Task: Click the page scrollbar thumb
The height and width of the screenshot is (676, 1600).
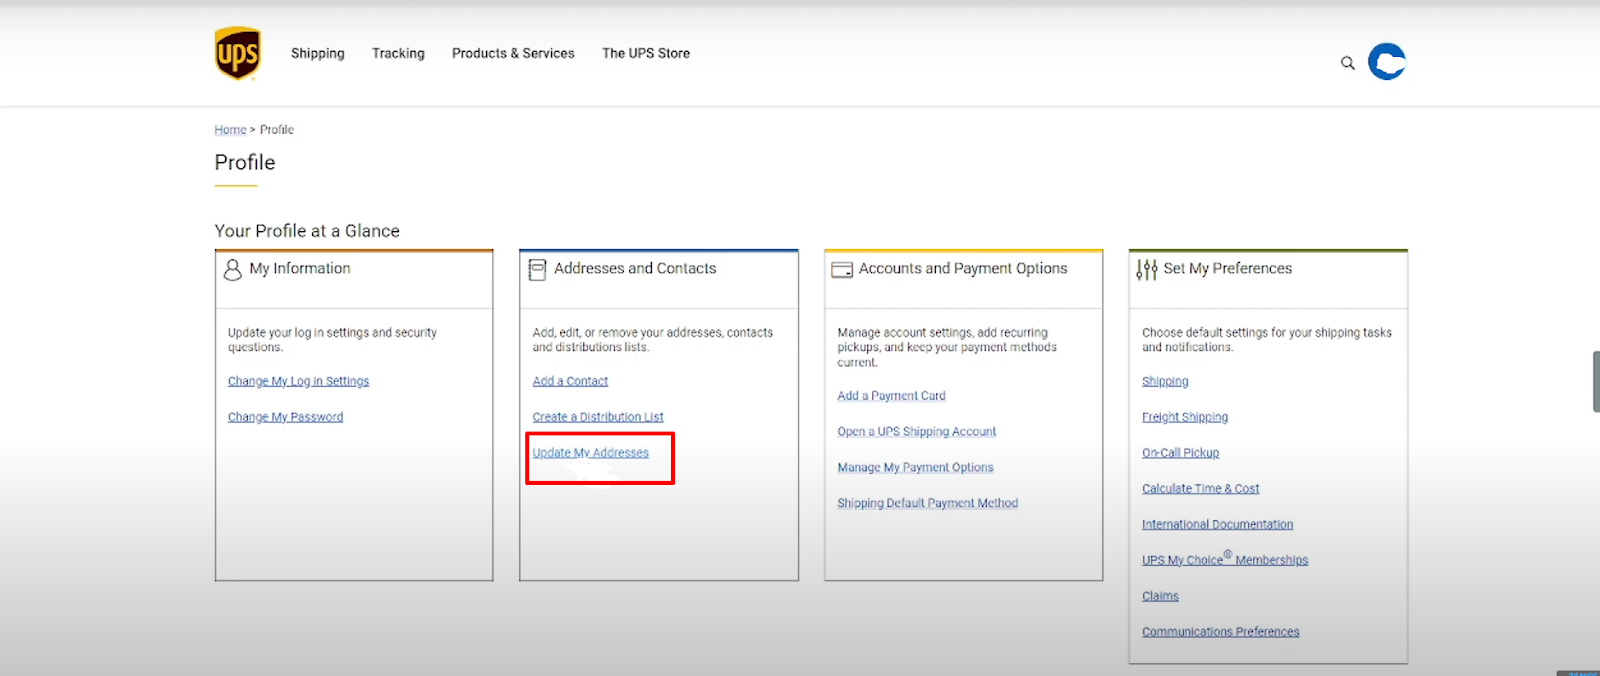Action: 1596,381
